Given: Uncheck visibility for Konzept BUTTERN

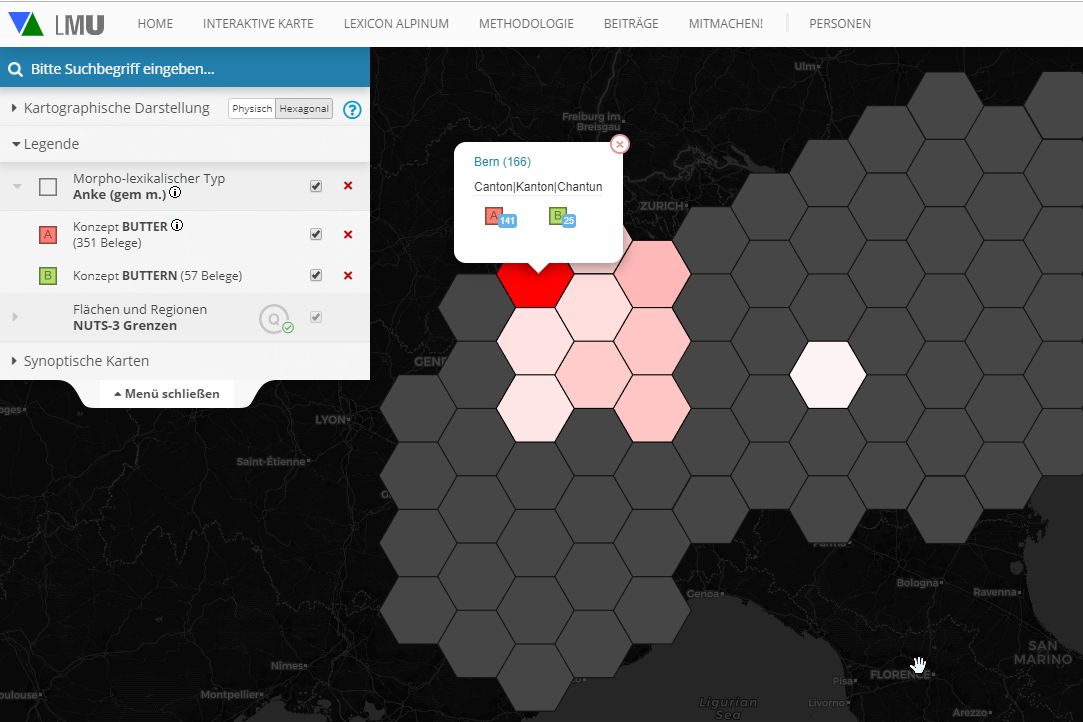Looking at the screenshot, I should (316, 276).
